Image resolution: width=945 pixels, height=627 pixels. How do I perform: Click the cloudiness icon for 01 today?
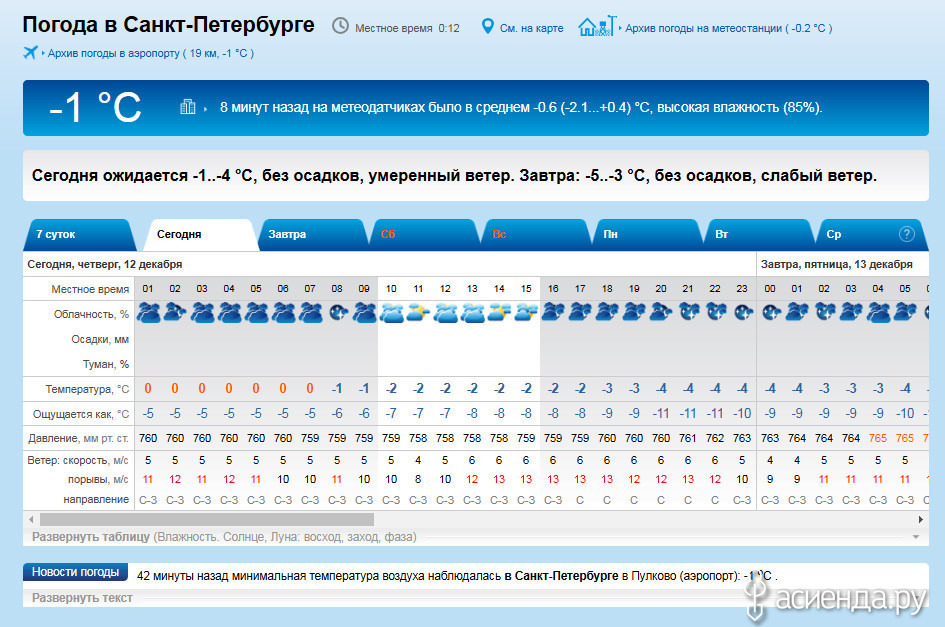click(148, 313)
